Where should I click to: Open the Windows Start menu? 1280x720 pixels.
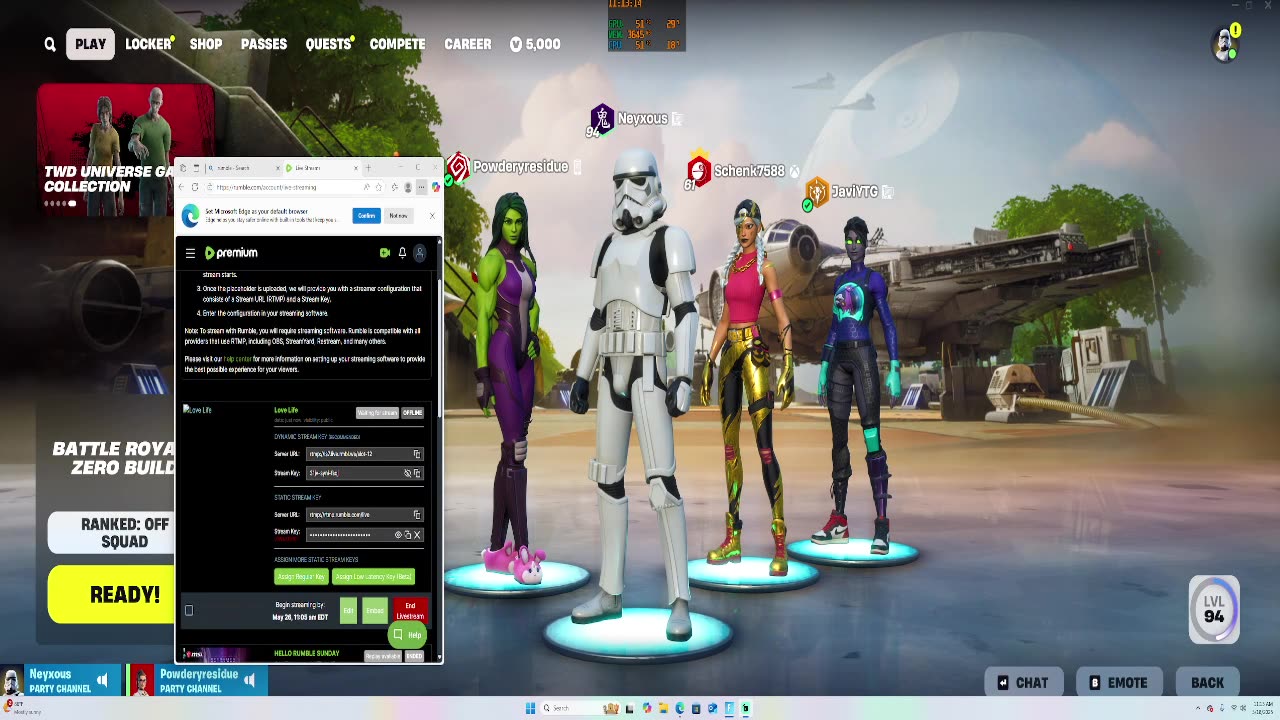click(530, 708)
